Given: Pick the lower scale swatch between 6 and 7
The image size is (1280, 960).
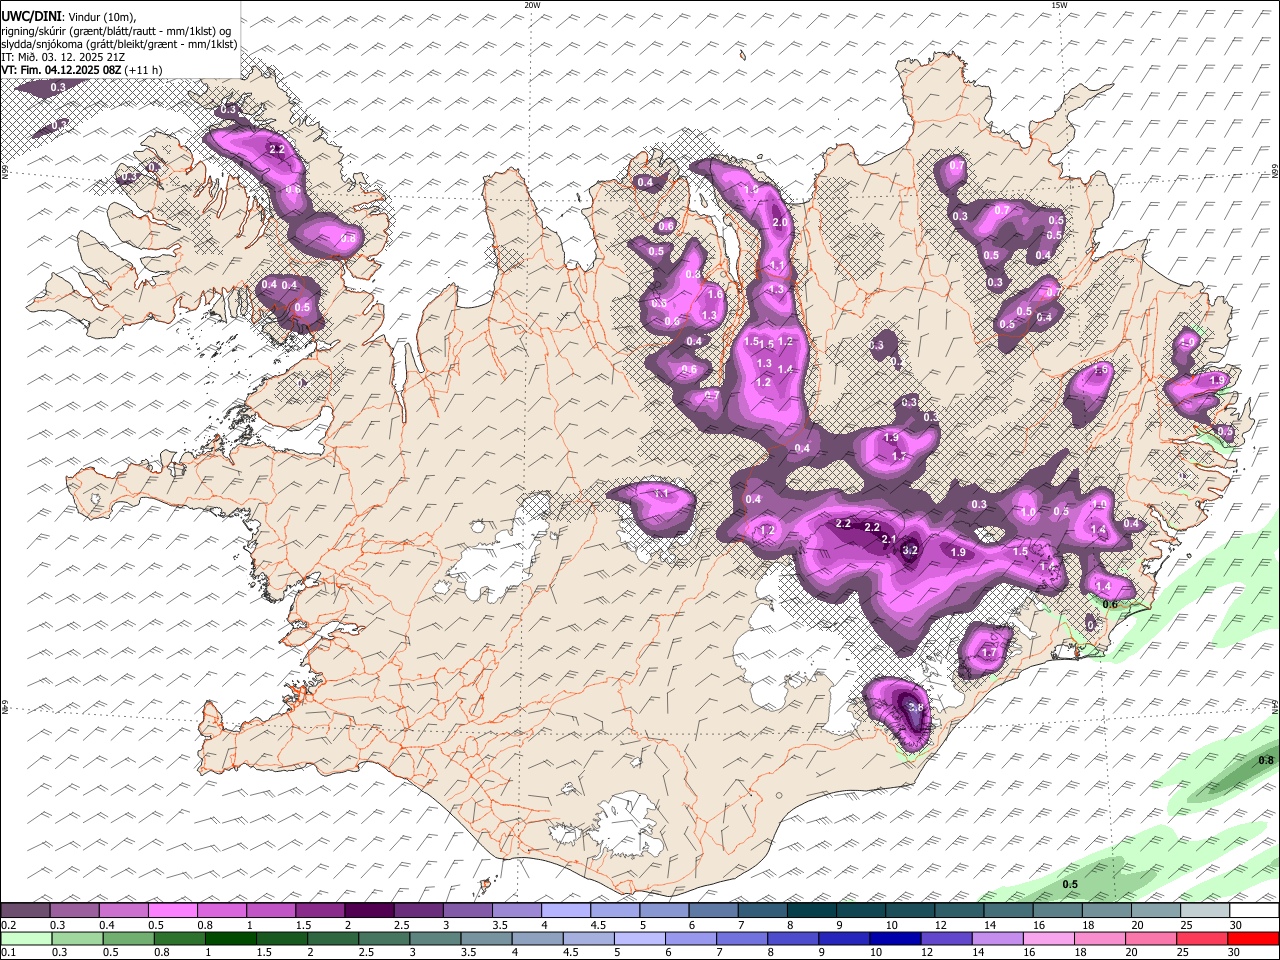Looking at the screenshot, I should pyautogui.click(x=692, y=938).
